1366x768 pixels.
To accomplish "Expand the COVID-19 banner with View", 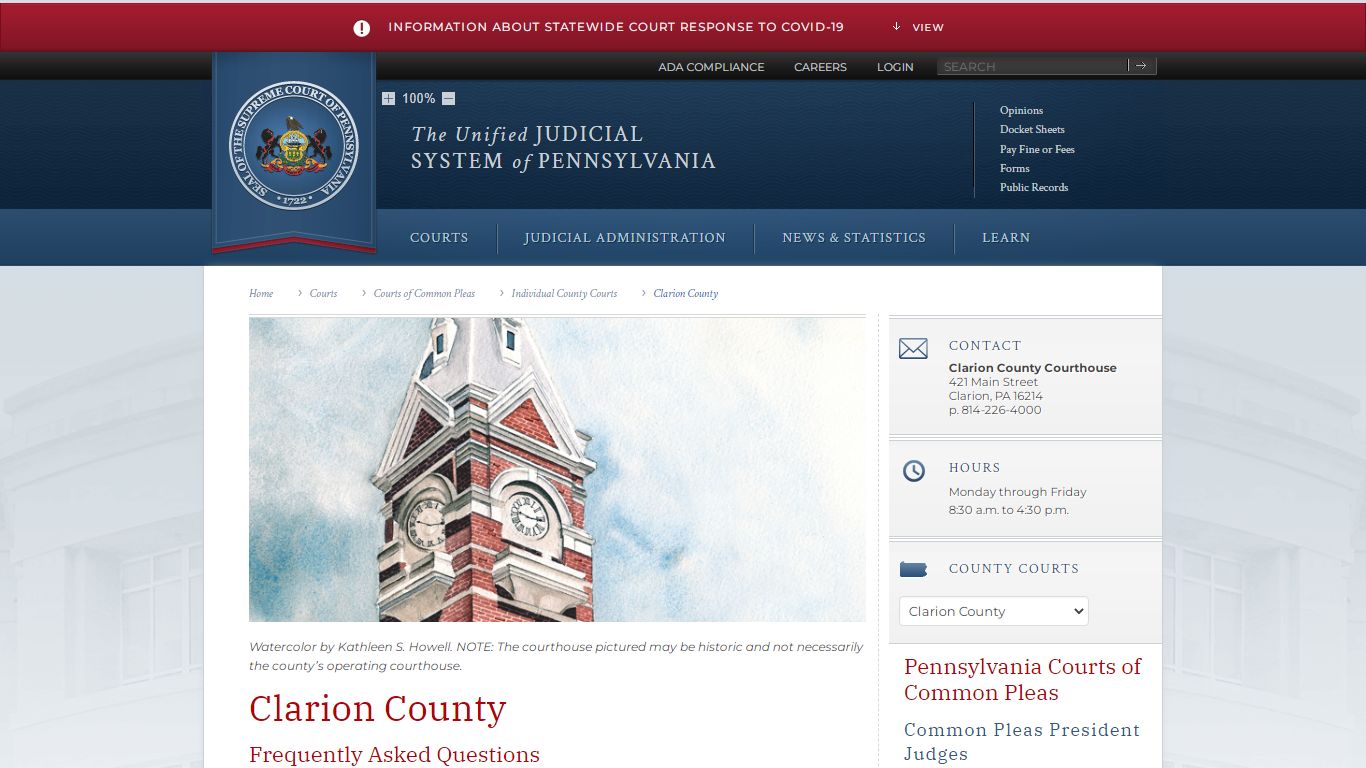I will click(918, 27).
